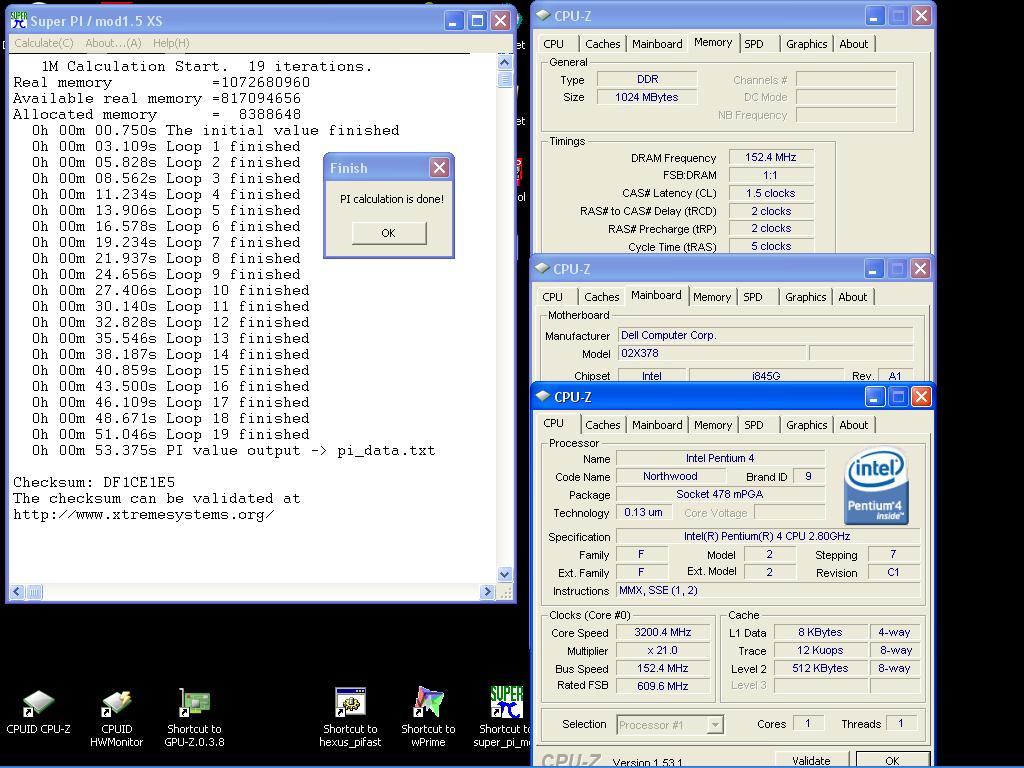Viewport: 1024px width, 768px height.
Task: Click the CAS# Latency 1.5 clocks value
Action: (x=771, y=193)
